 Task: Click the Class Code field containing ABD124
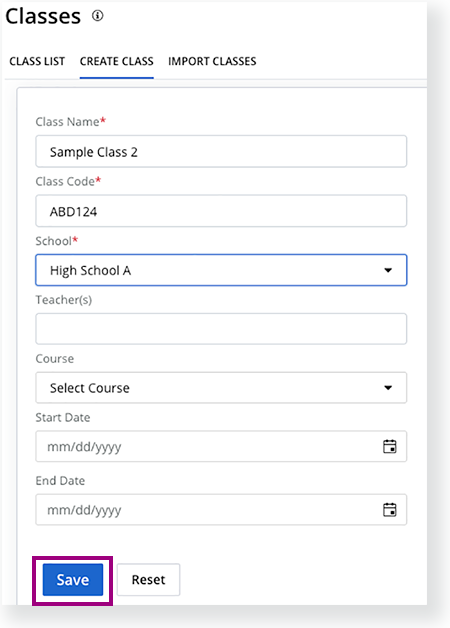pos(221,211)
